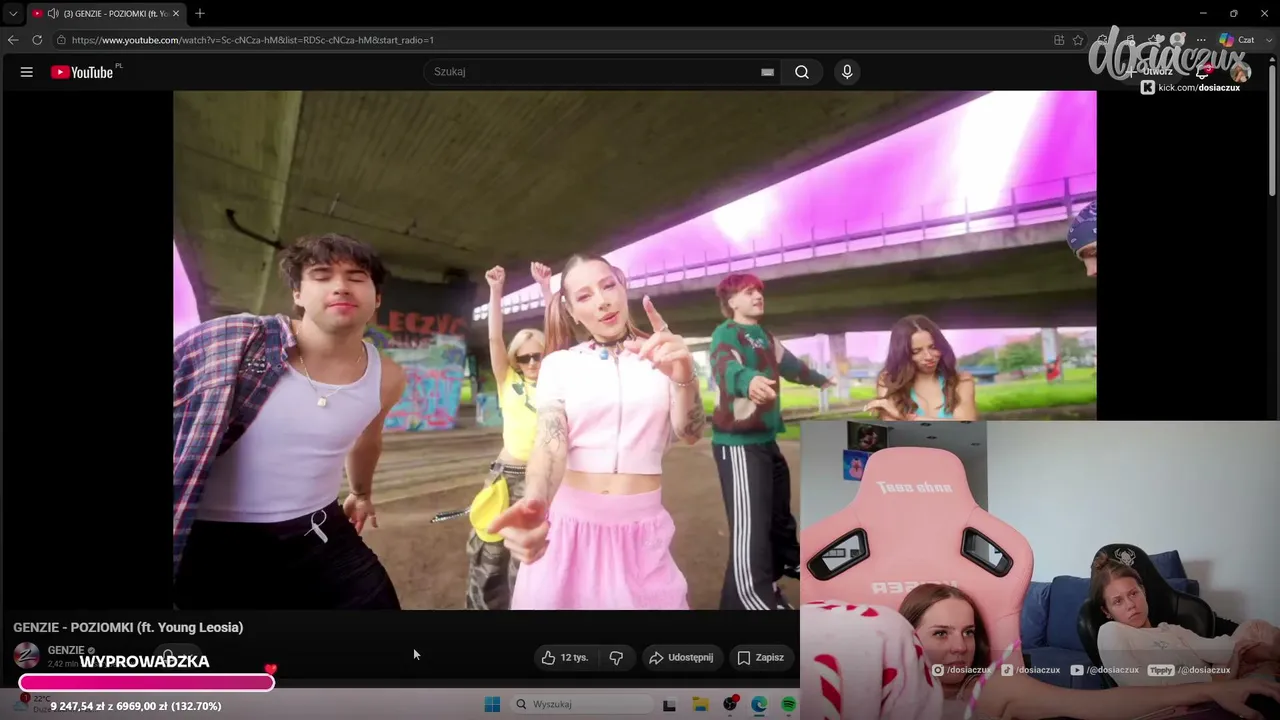Close the GENZIE - POZIOMKI tab
The width and height of the screenshot is (1280, 720).
176,14
